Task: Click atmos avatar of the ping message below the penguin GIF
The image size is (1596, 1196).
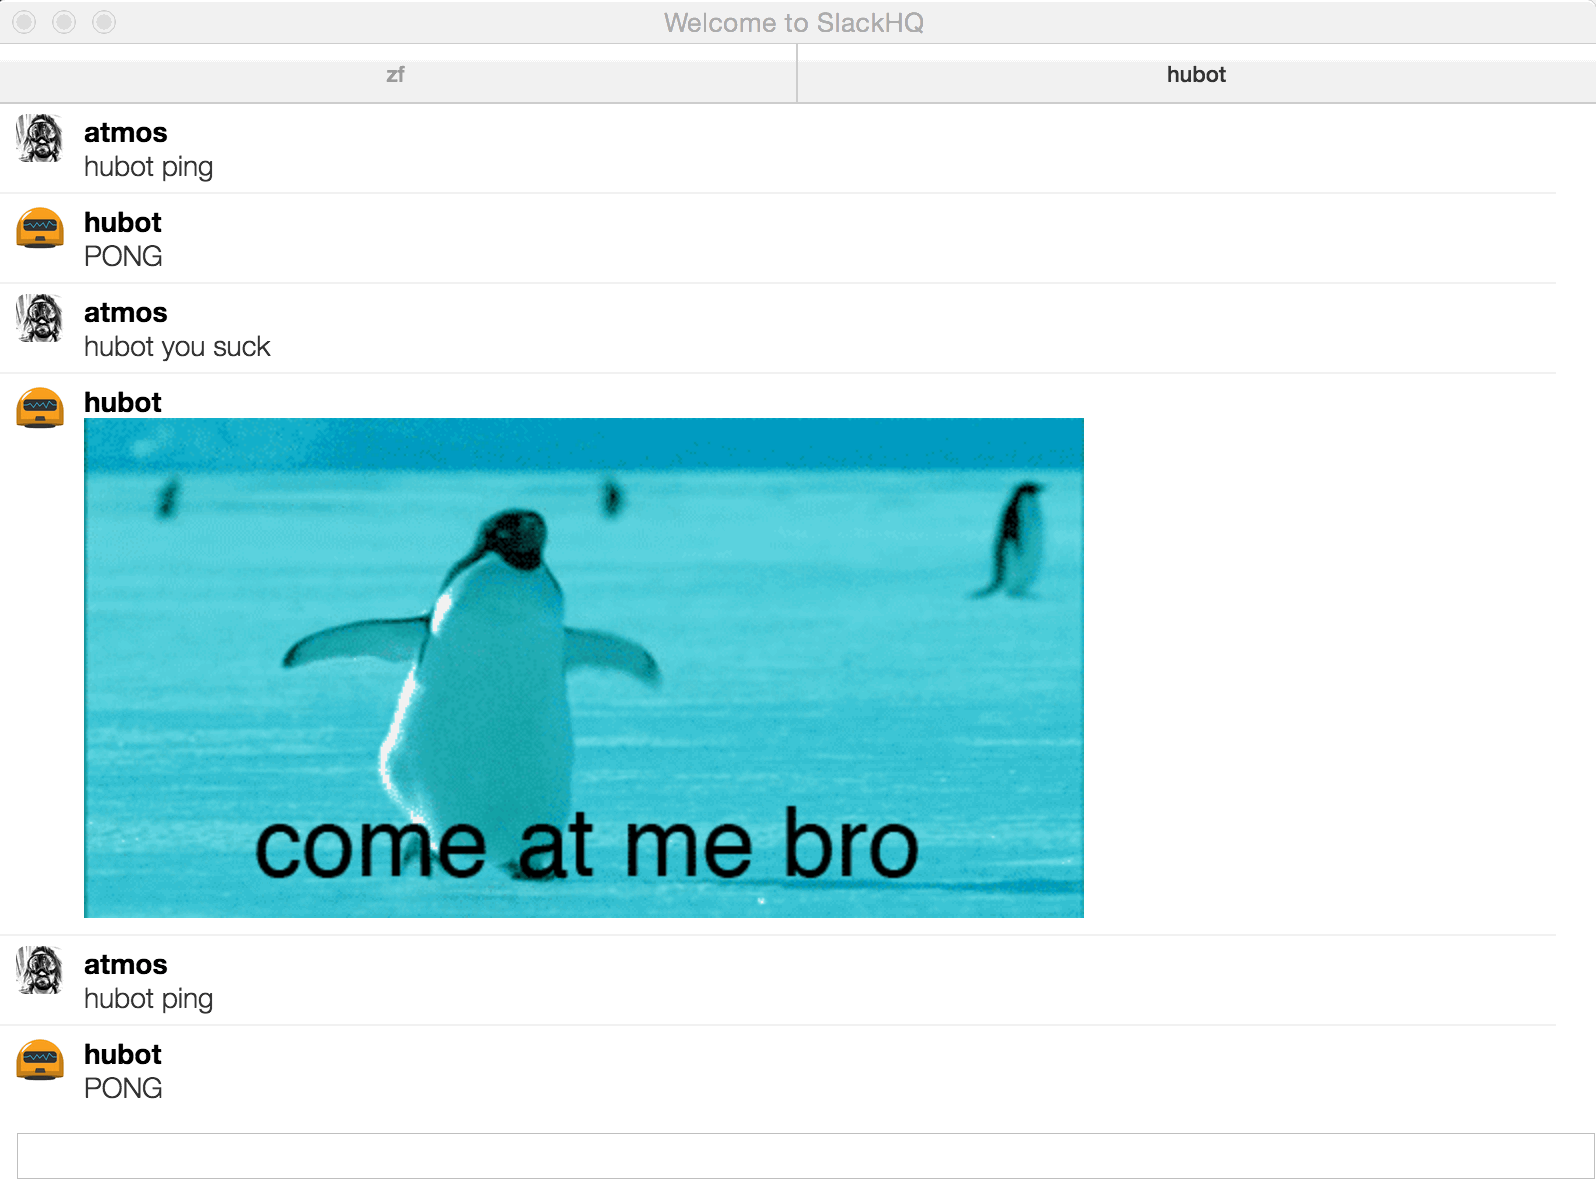Action: click(40, 970)
